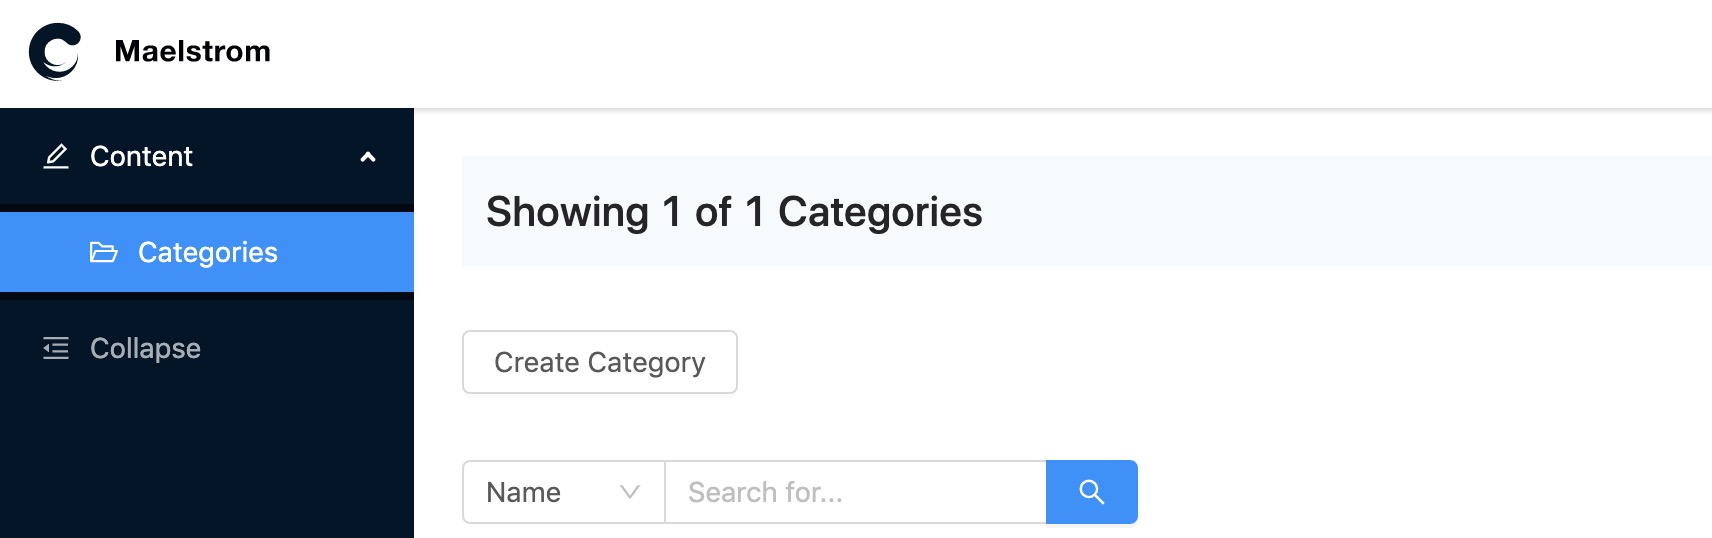
Task: Click the Categories open-folder icon
Action: (103, 252)
